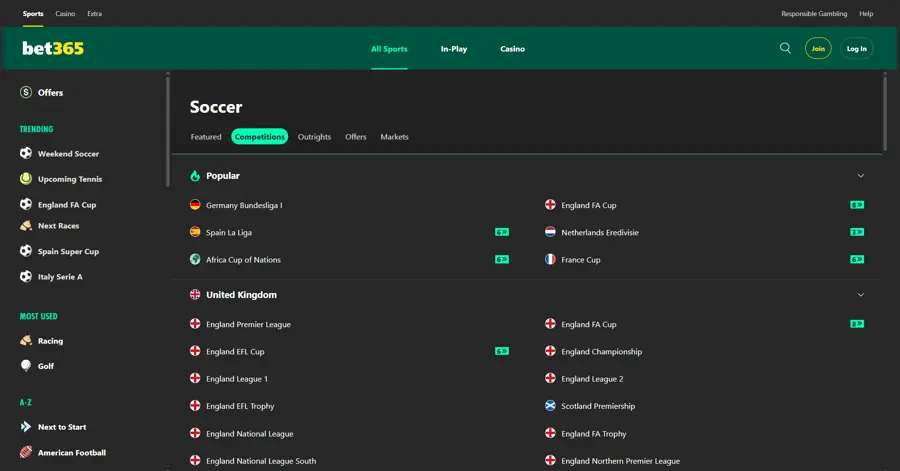
Task: Click the Next to Start arrow icon
Action: click(x=26, y=426)
